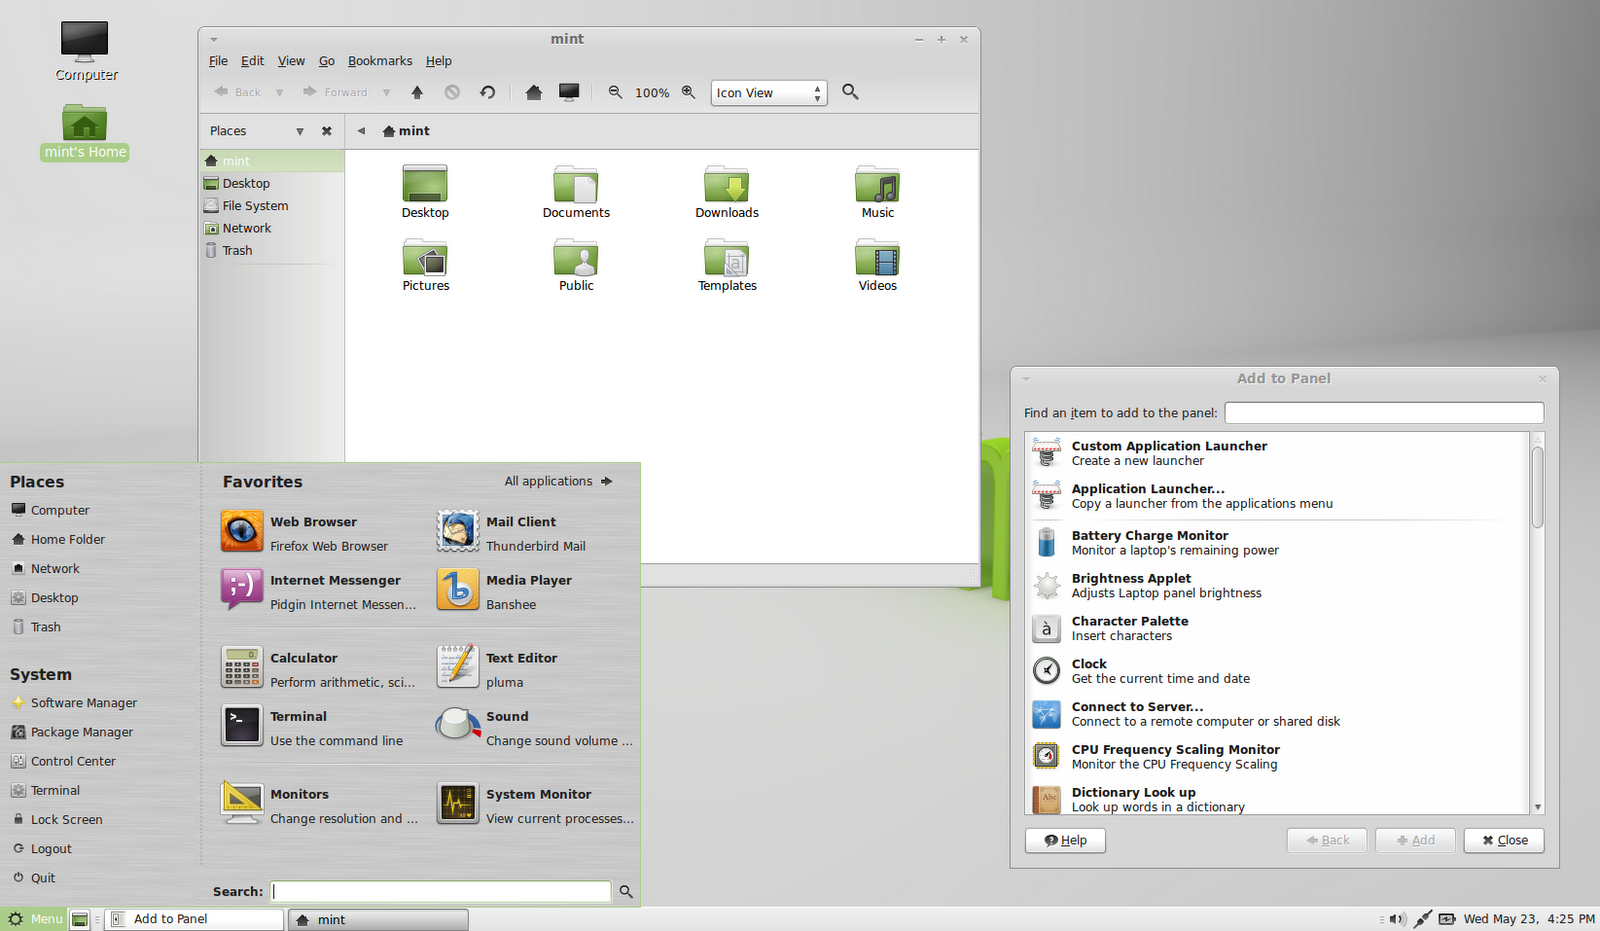Open Terminal from the Favorites list

click(300, 727)
